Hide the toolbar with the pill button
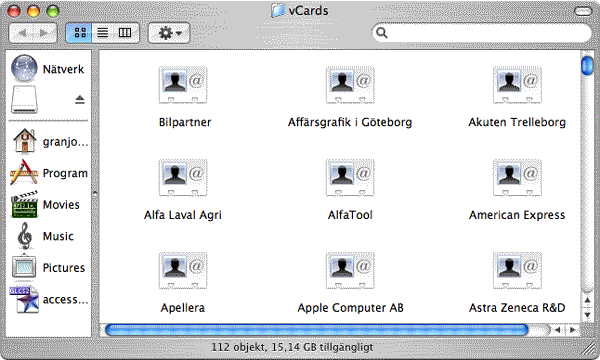Image resolution: width=600 pixels, height=360 pixels. tap(584, 11)
